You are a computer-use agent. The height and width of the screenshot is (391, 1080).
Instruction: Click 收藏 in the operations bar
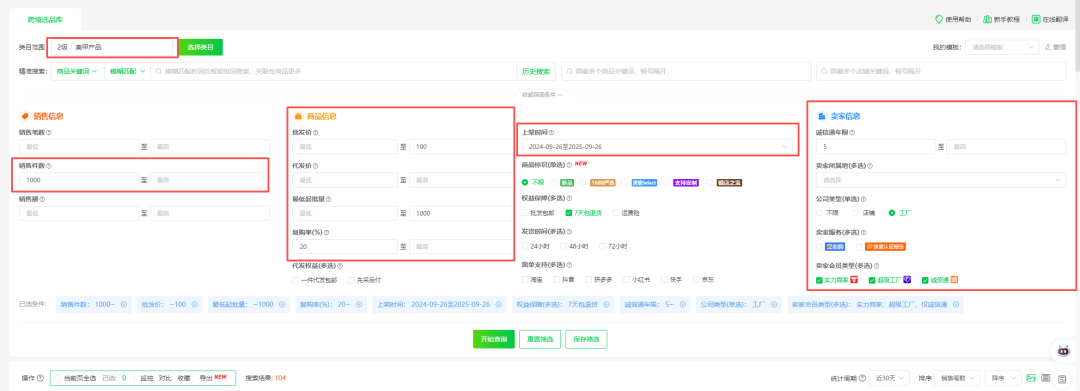pos(184,378)
